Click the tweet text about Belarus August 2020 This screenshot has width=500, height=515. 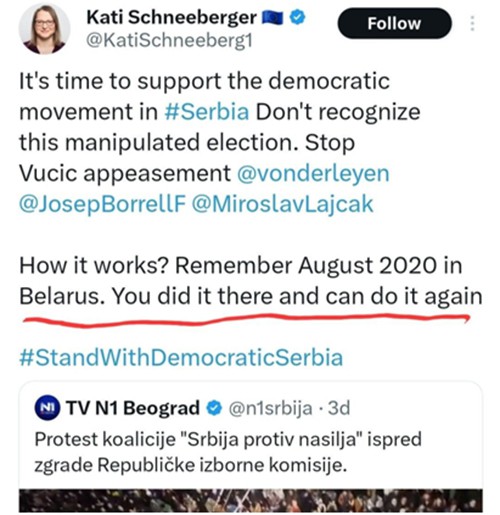251,281
